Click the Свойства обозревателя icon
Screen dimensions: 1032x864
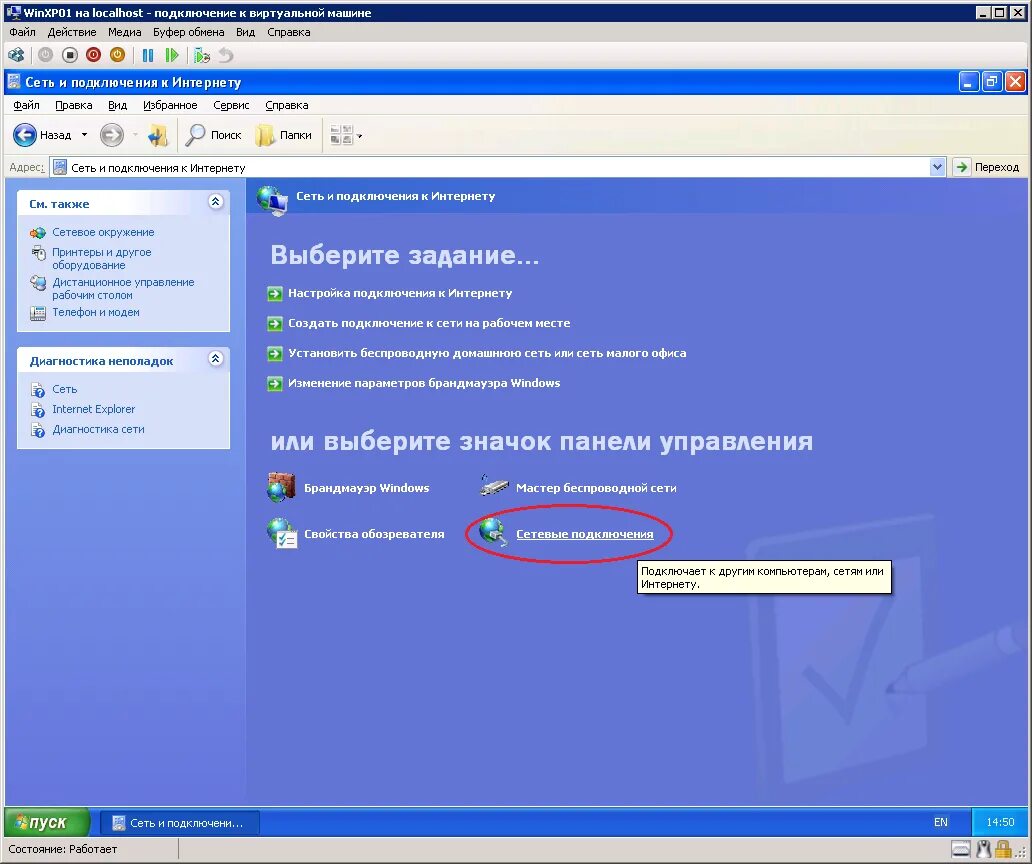point(282,533)
